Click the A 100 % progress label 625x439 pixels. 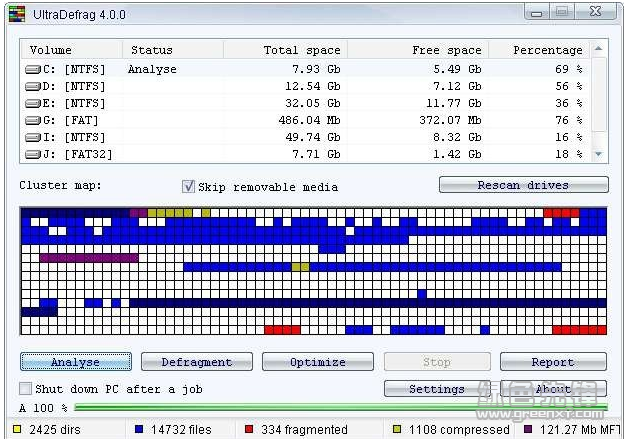click(43, 408)
